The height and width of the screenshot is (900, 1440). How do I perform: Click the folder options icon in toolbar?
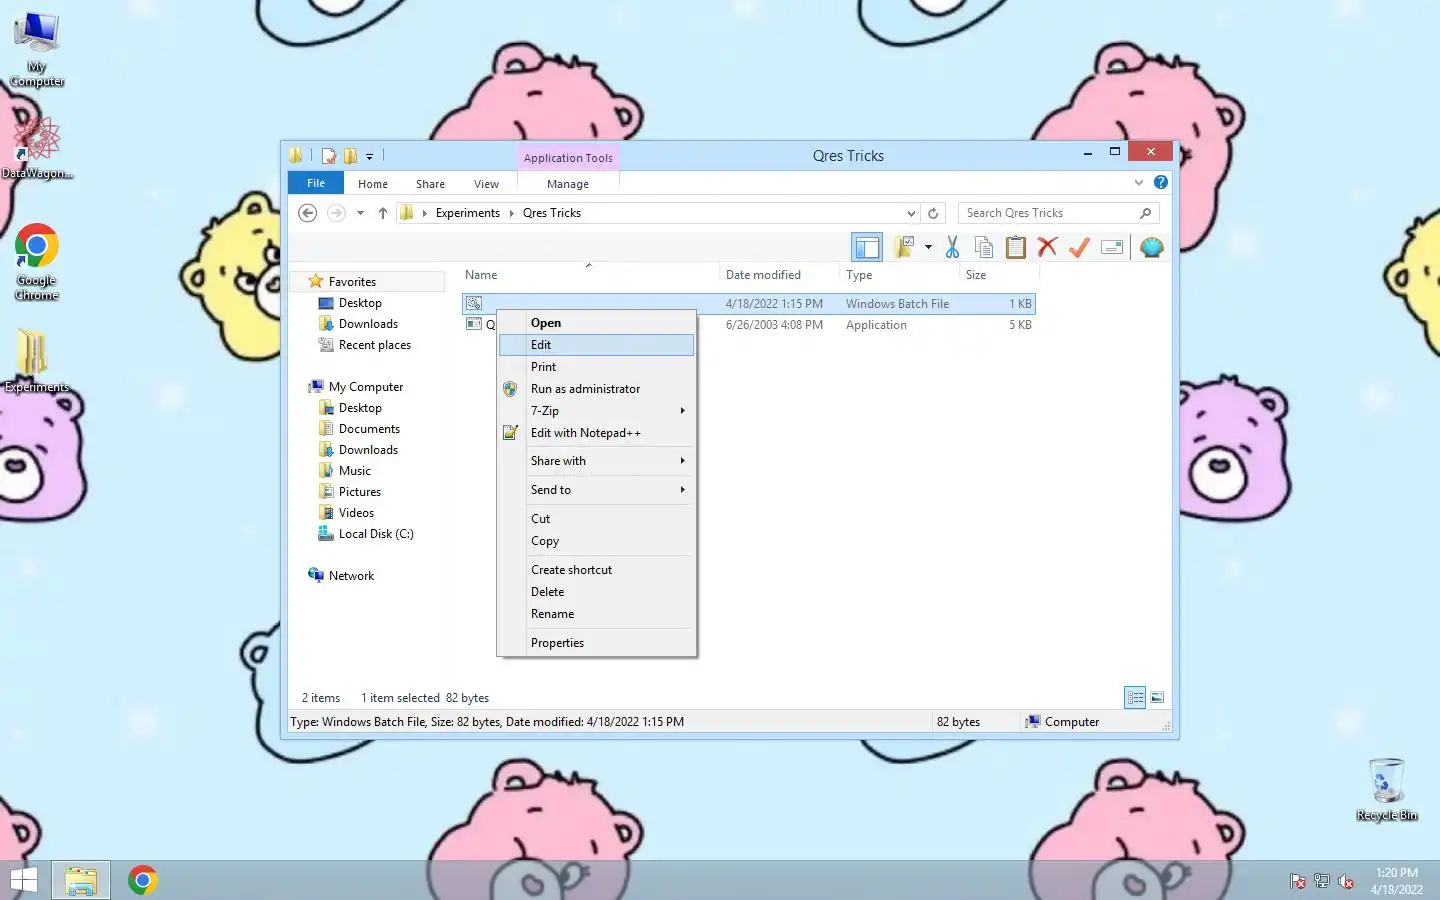click(x=904, y=247)
